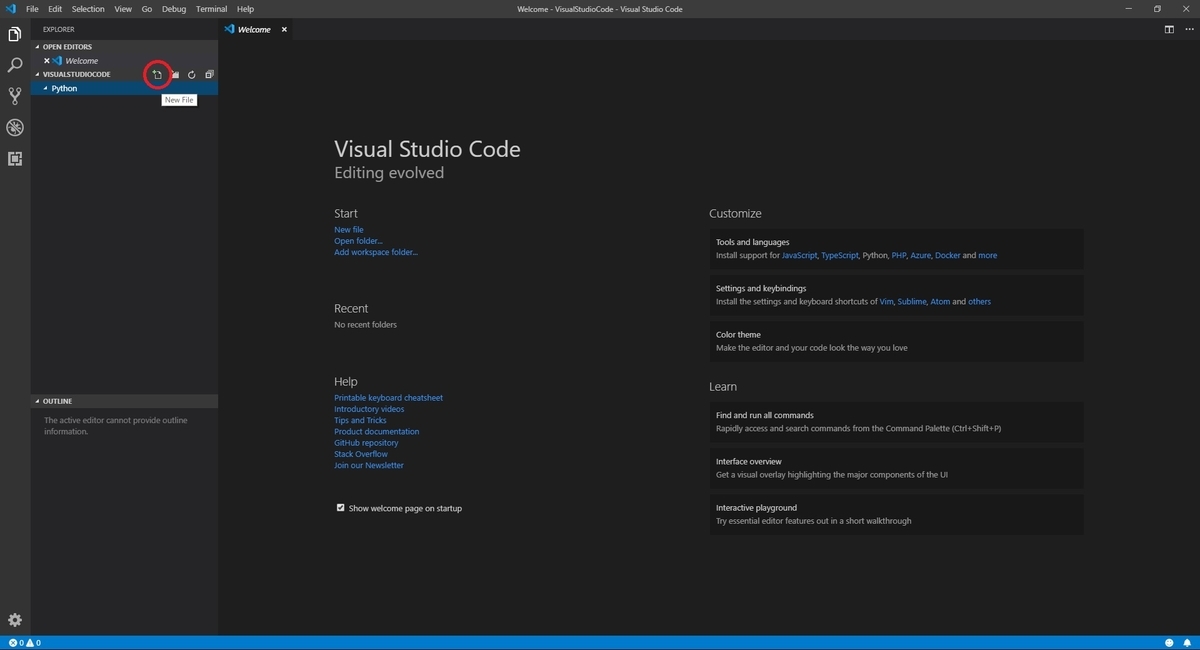Screen dimensions: 1200x650
Task: Collapse the Outline section
Action: point(124,401)
